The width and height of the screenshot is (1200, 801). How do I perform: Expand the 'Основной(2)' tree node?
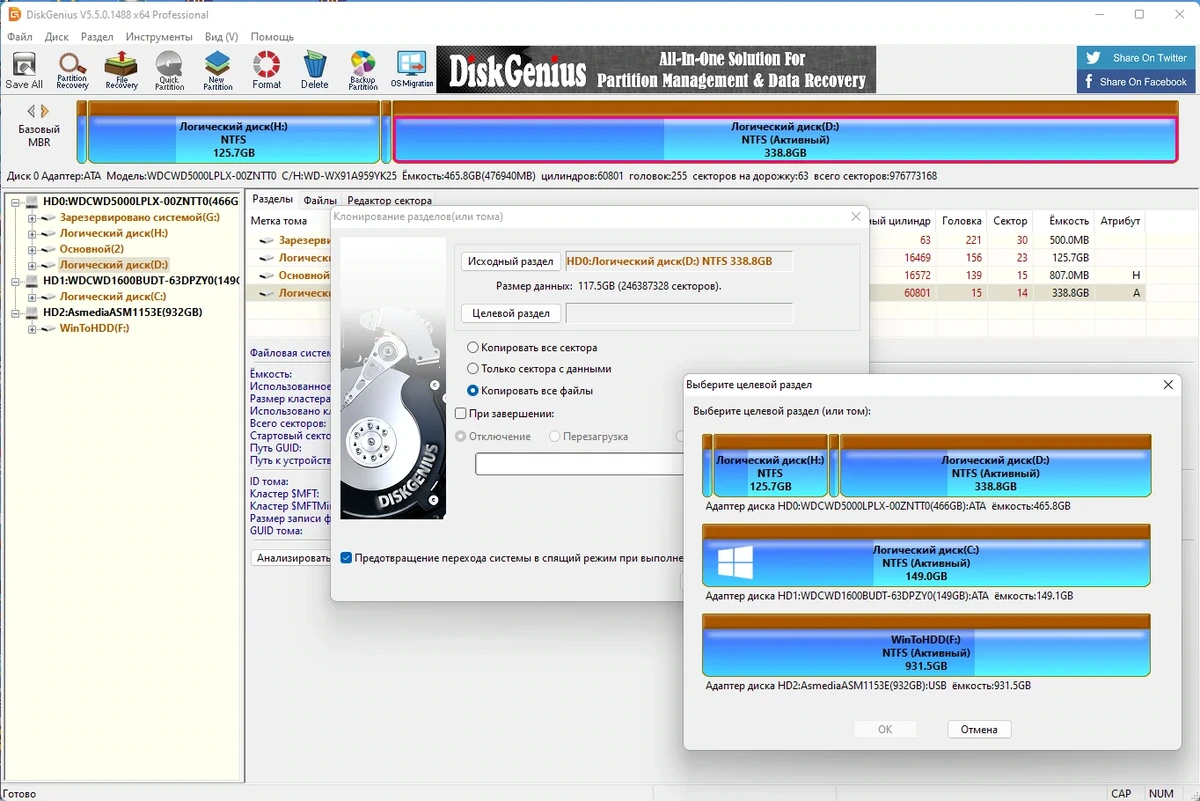click(x=32, y=250)
